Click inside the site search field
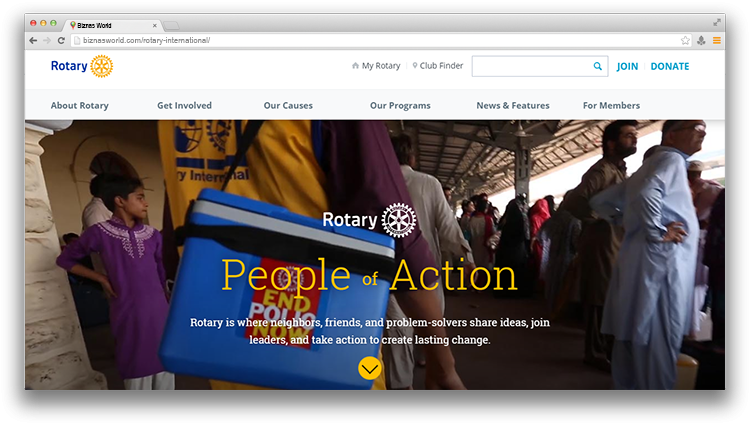The image size is (750, 425). pos(532,66)
